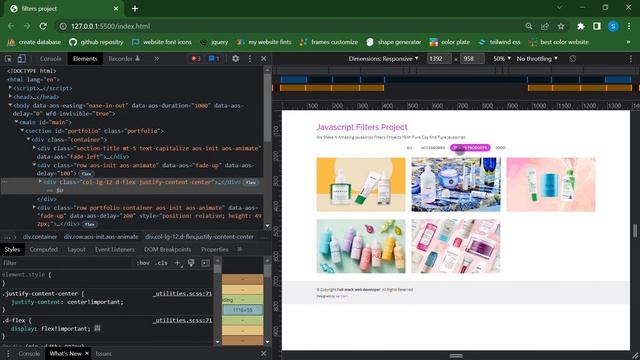Open the drawer Issues tab
Screen dimensions: 640x360
(x=104, y=353)
